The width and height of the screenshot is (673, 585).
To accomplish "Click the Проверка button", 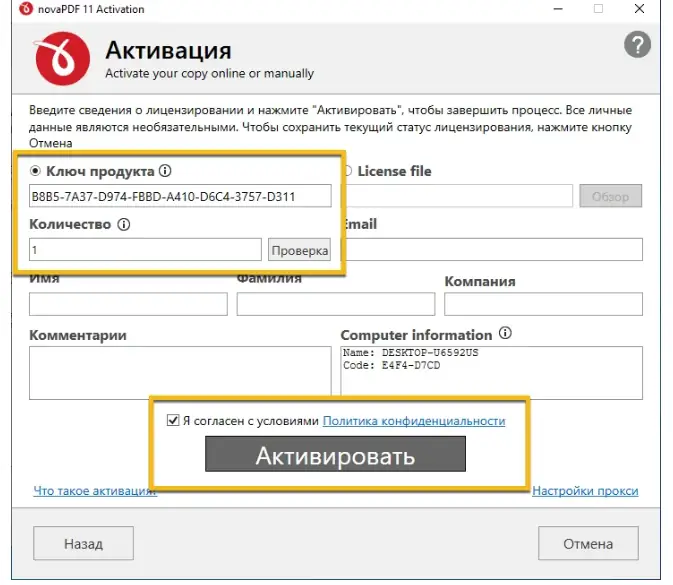I will pos(300,250).
